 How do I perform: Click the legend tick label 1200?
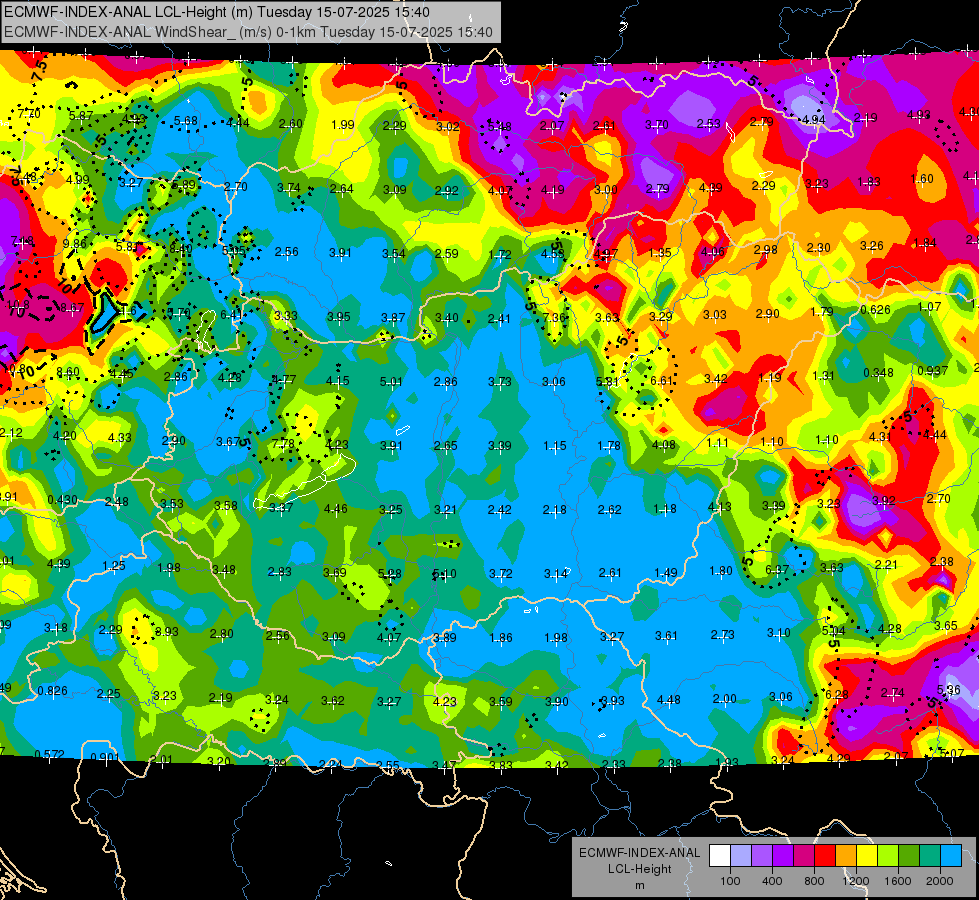pos(855,881)
